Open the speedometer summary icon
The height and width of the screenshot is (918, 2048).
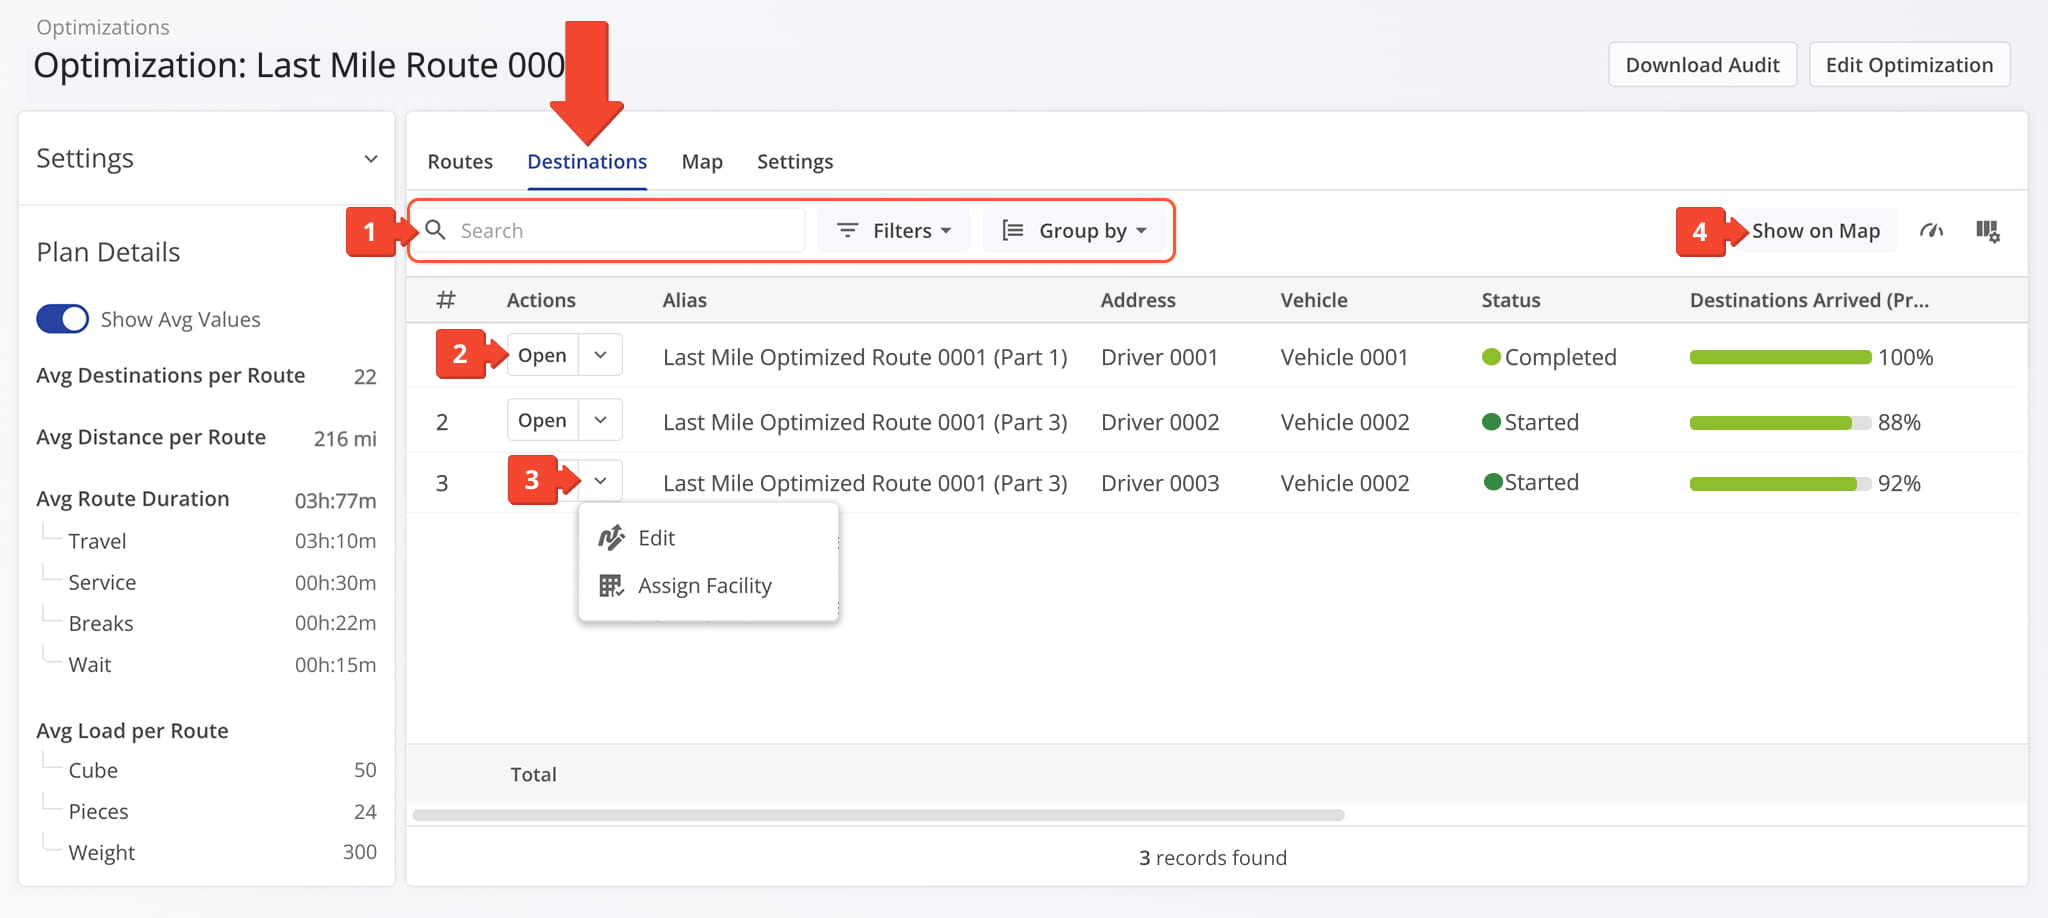pos(1931,231)
